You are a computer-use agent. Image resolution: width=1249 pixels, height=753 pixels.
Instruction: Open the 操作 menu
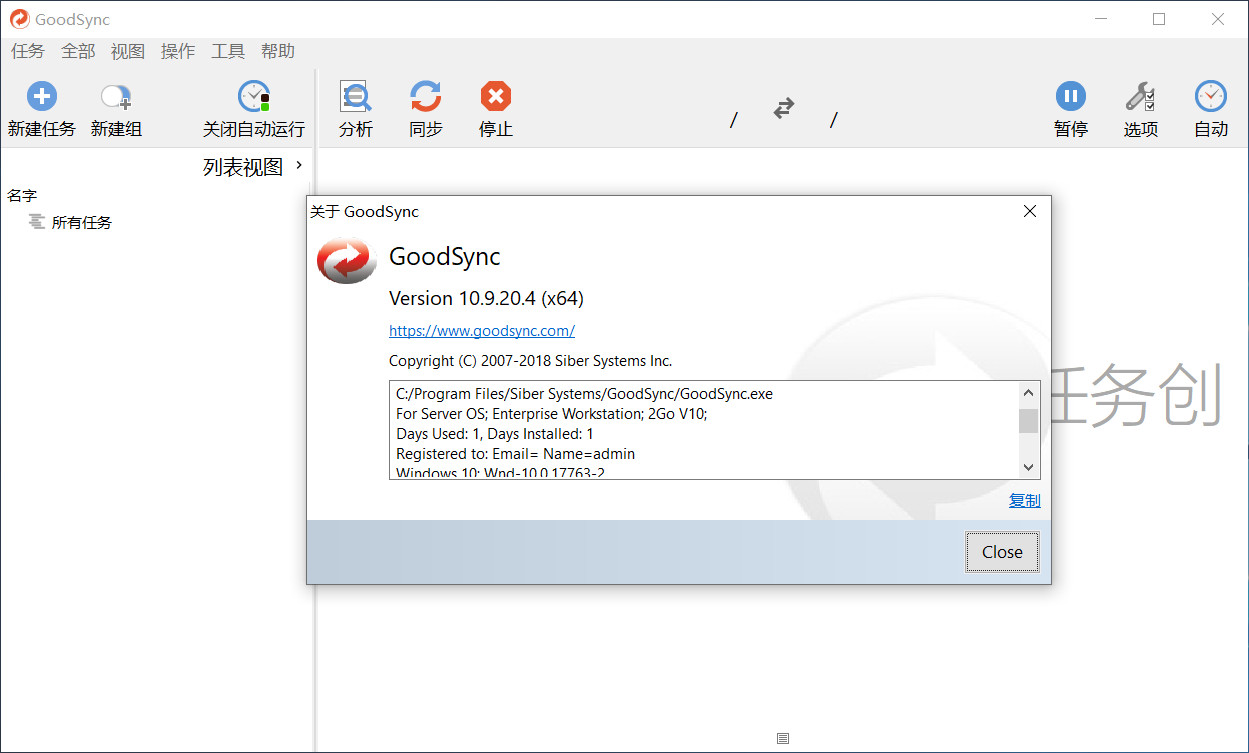178,51
